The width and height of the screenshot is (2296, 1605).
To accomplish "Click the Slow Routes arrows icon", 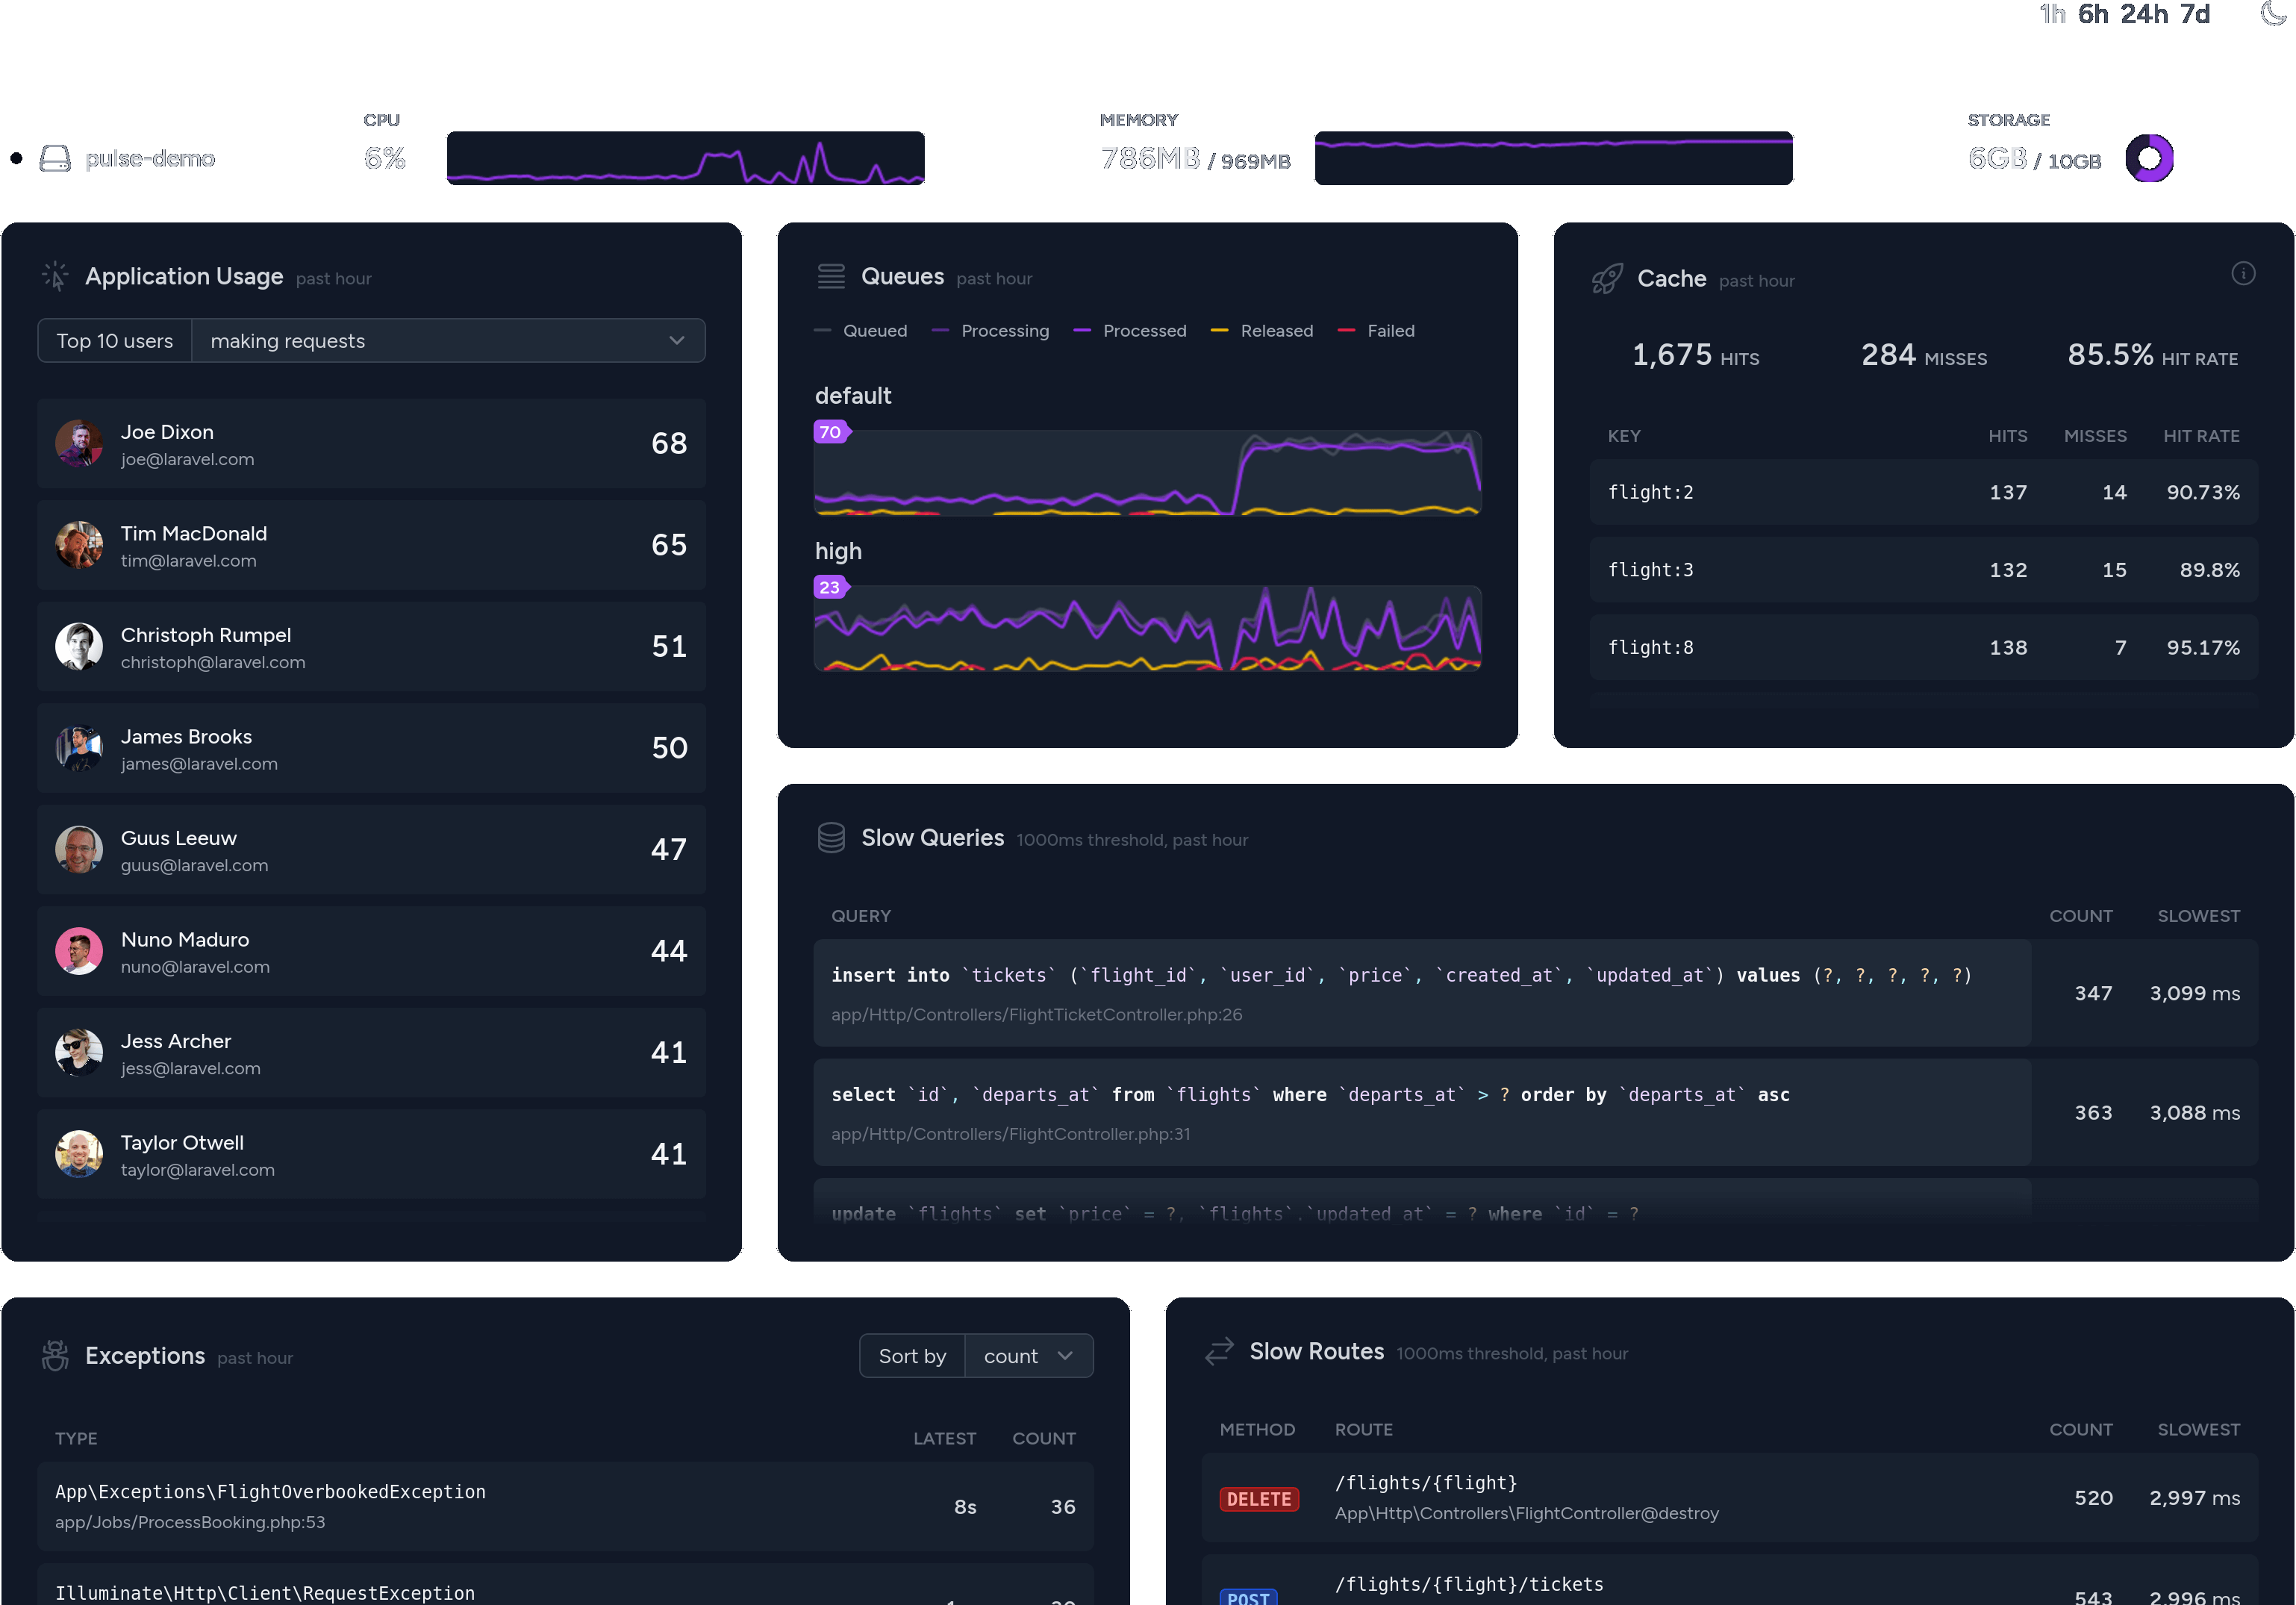I will pyautogui.click(x=1219, y=1351).
